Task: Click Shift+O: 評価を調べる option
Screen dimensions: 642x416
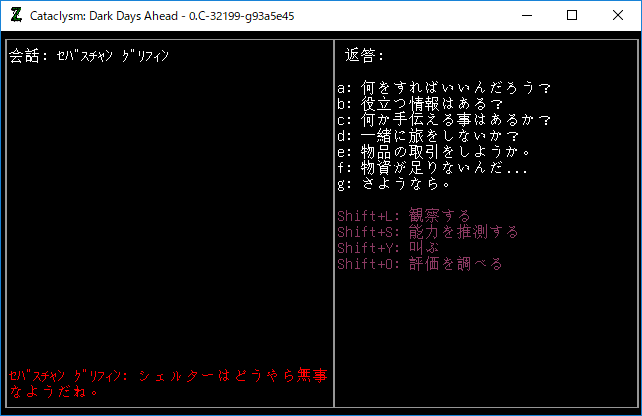Action: click(x=420, y=263)
